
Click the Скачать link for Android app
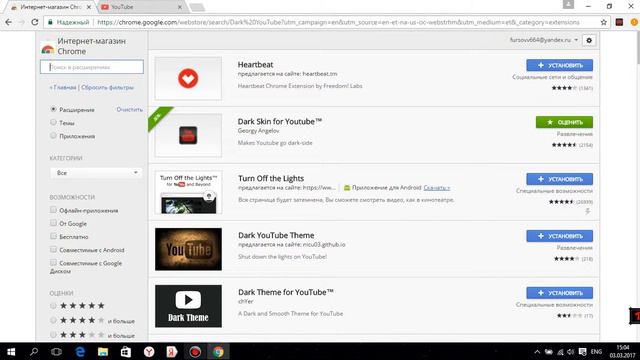coord(437,188)
